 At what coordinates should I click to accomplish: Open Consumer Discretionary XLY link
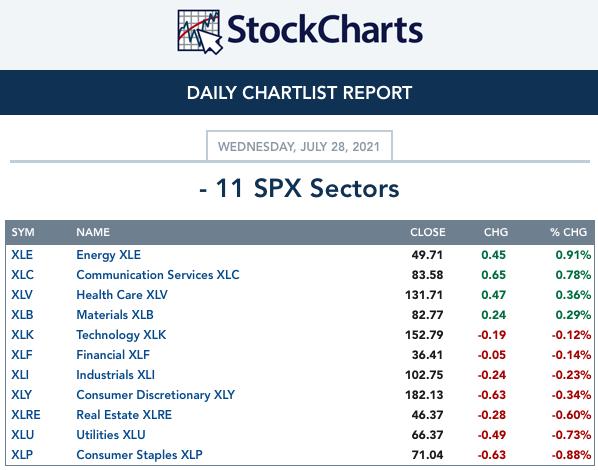pyautogui.click(x=156, y=395)
